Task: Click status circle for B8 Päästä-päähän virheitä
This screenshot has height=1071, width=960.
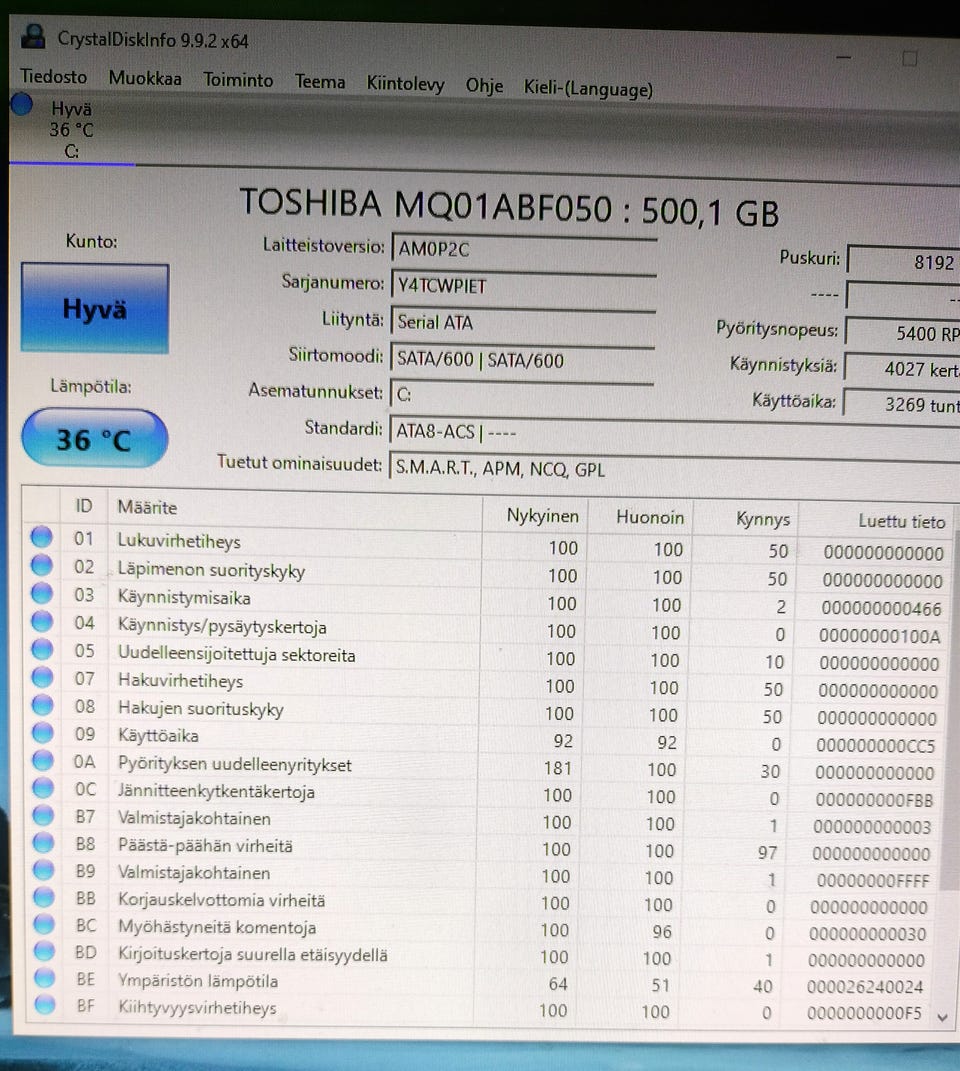Action: tap(44, 843)
